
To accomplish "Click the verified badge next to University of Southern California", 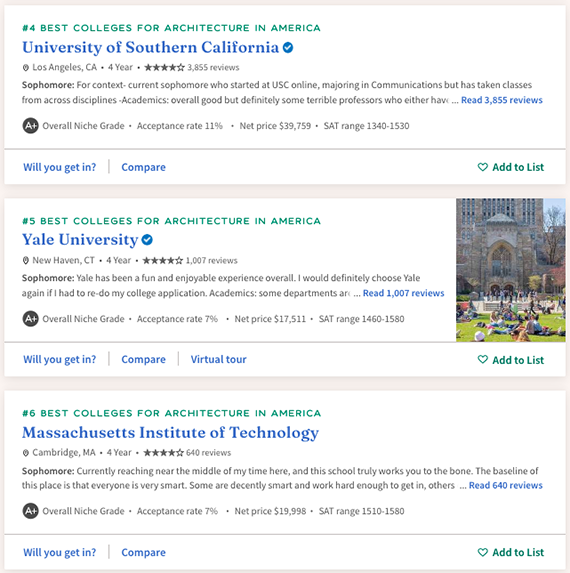I will coord(288,48).
